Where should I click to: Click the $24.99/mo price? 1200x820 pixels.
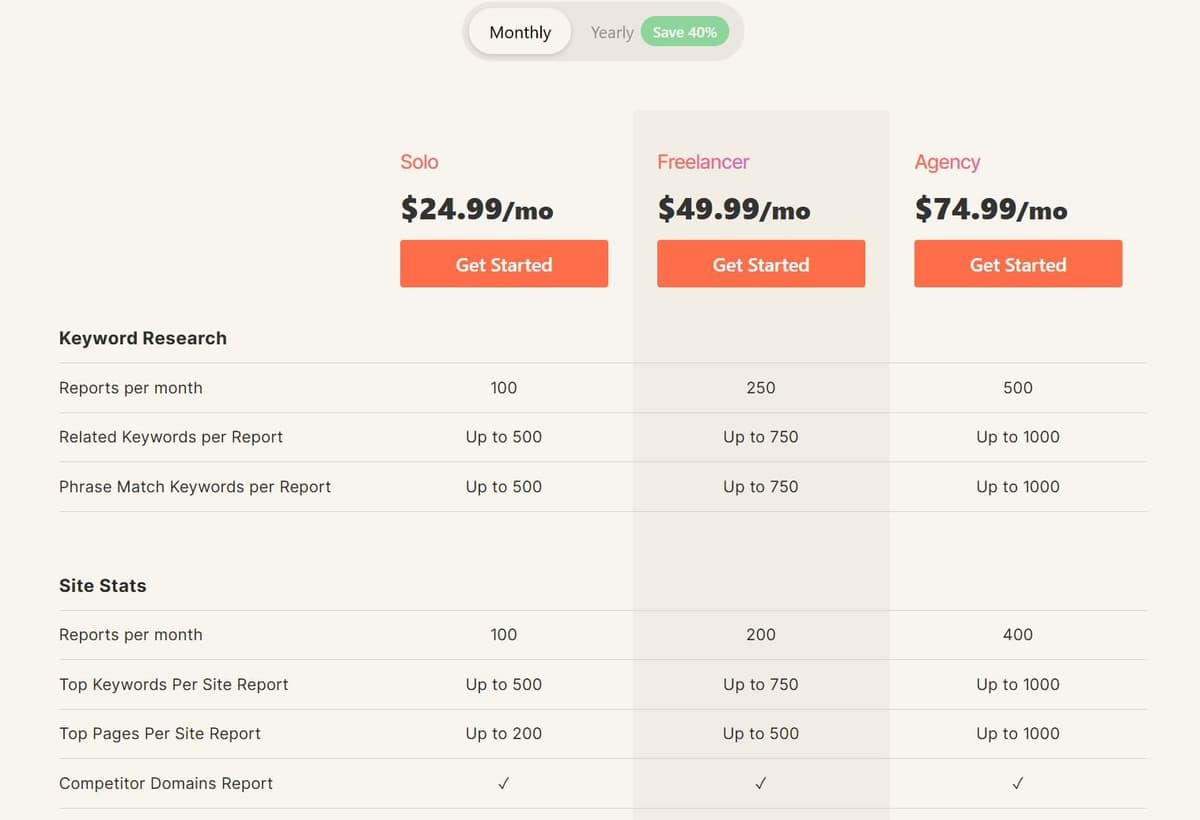477,209
